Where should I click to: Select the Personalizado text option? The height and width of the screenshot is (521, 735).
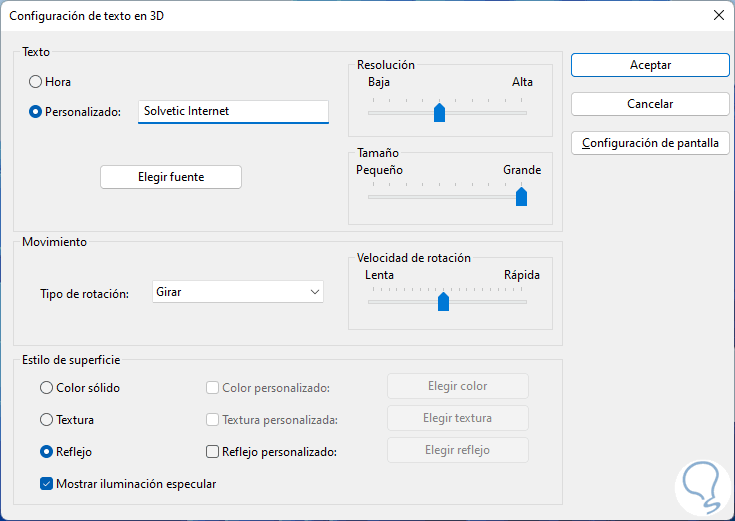click(x=36, y=112)
